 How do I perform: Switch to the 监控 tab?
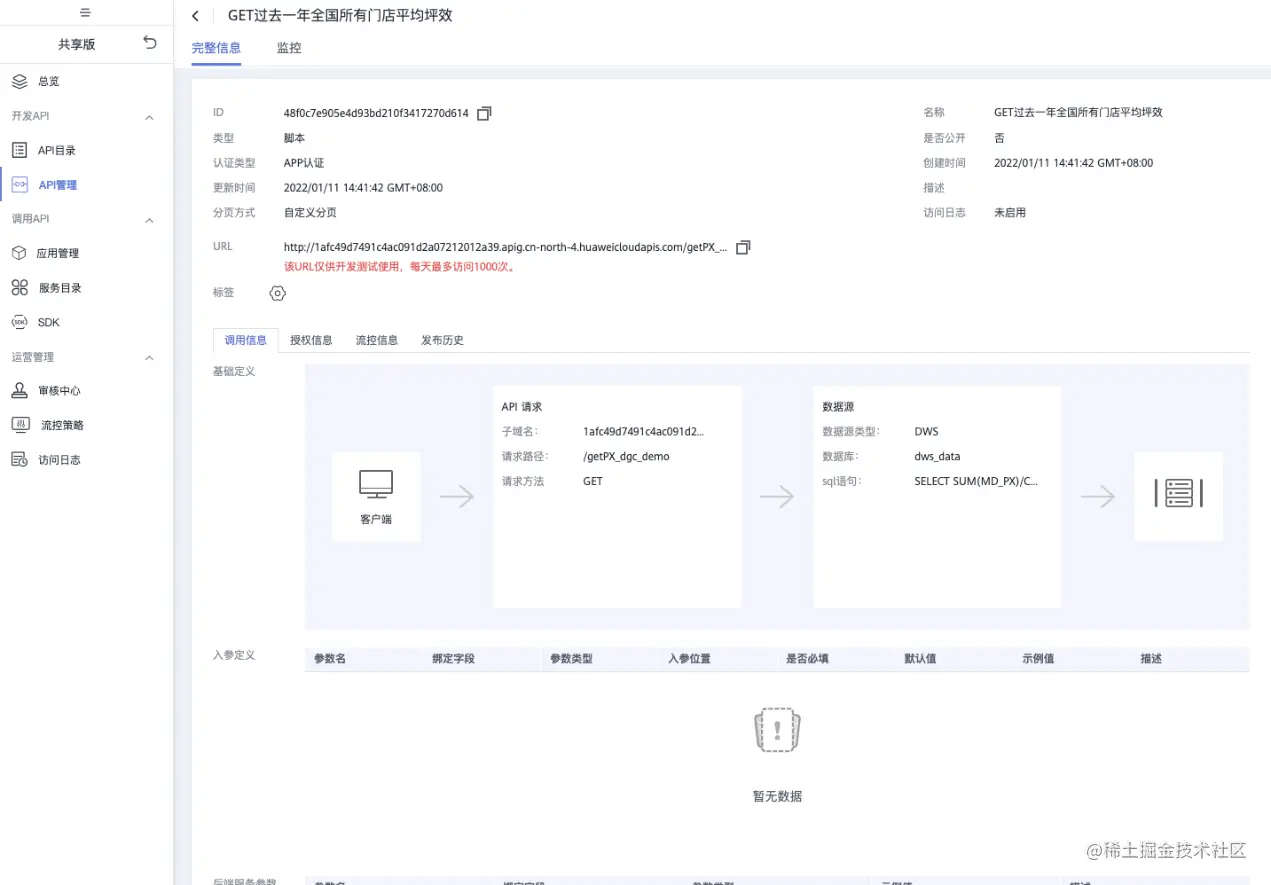(289, 48)
